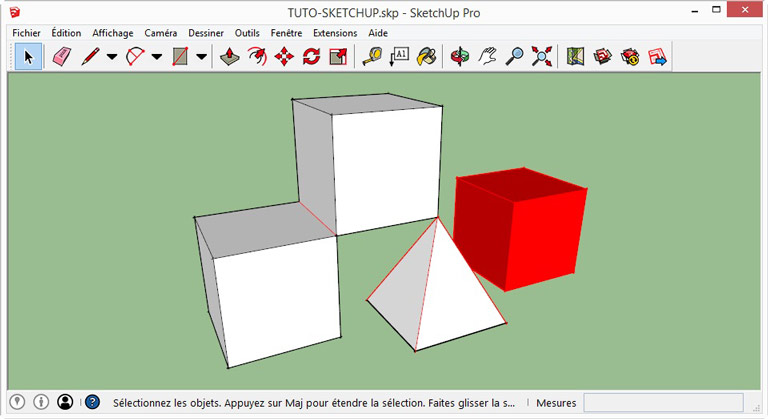The image size is (768, 419).
Task: Choose the Line pencil tool
Action: (x=90, y=57)
